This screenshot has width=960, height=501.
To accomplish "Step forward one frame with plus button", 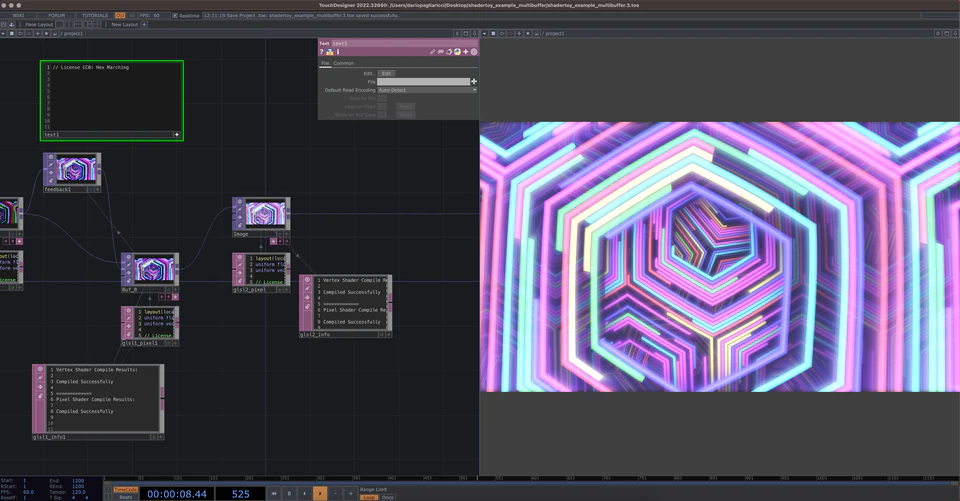I will point(351,493).
